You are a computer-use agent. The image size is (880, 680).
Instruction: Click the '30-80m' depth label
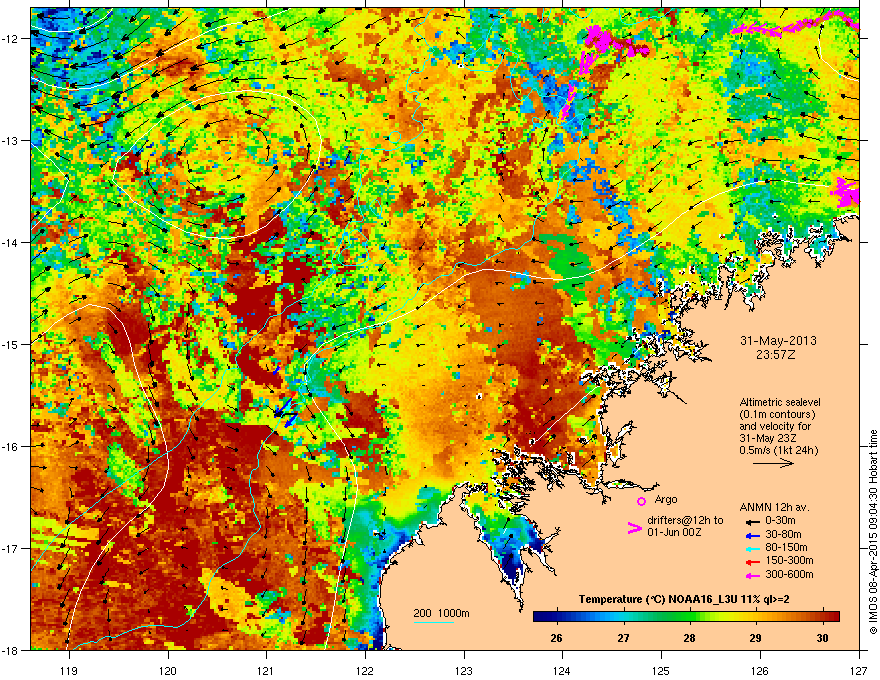[783, 534]
